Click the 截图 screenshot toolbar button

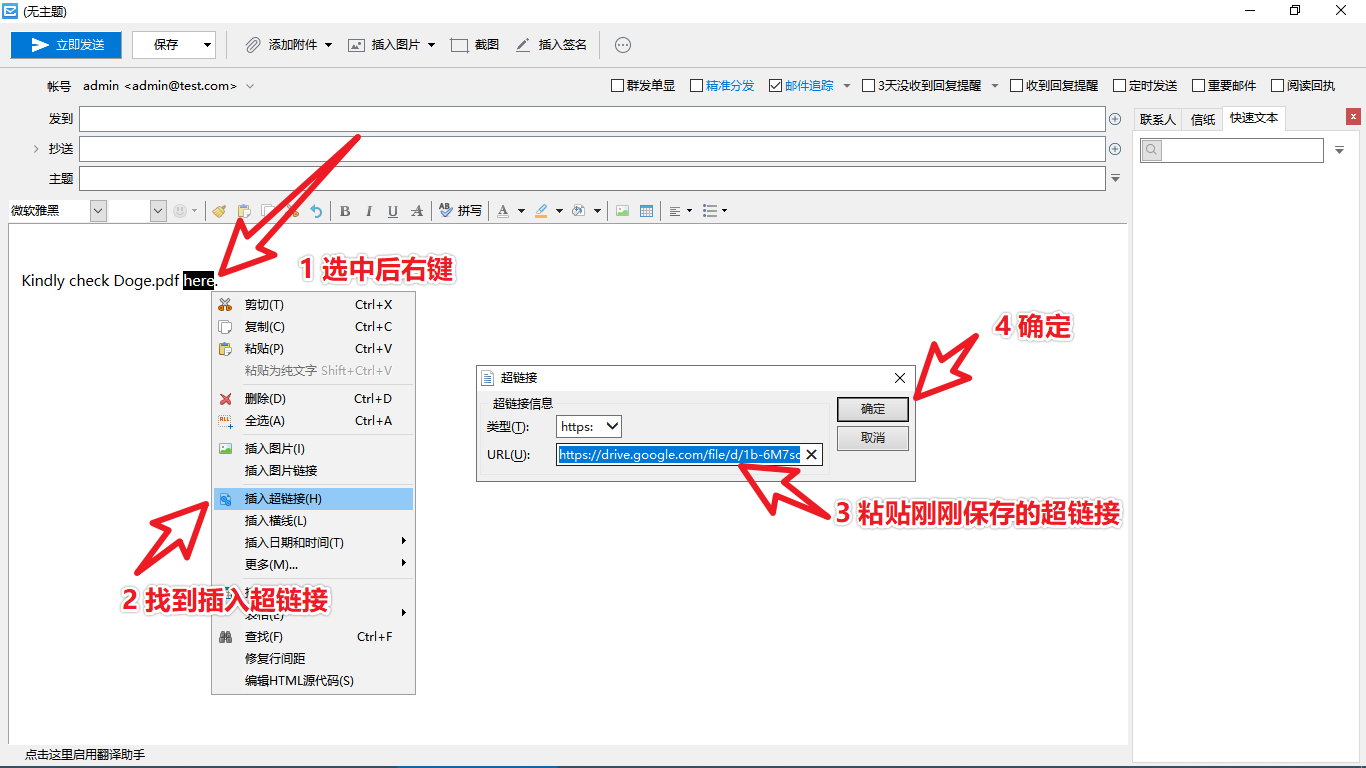pos(475,45)
